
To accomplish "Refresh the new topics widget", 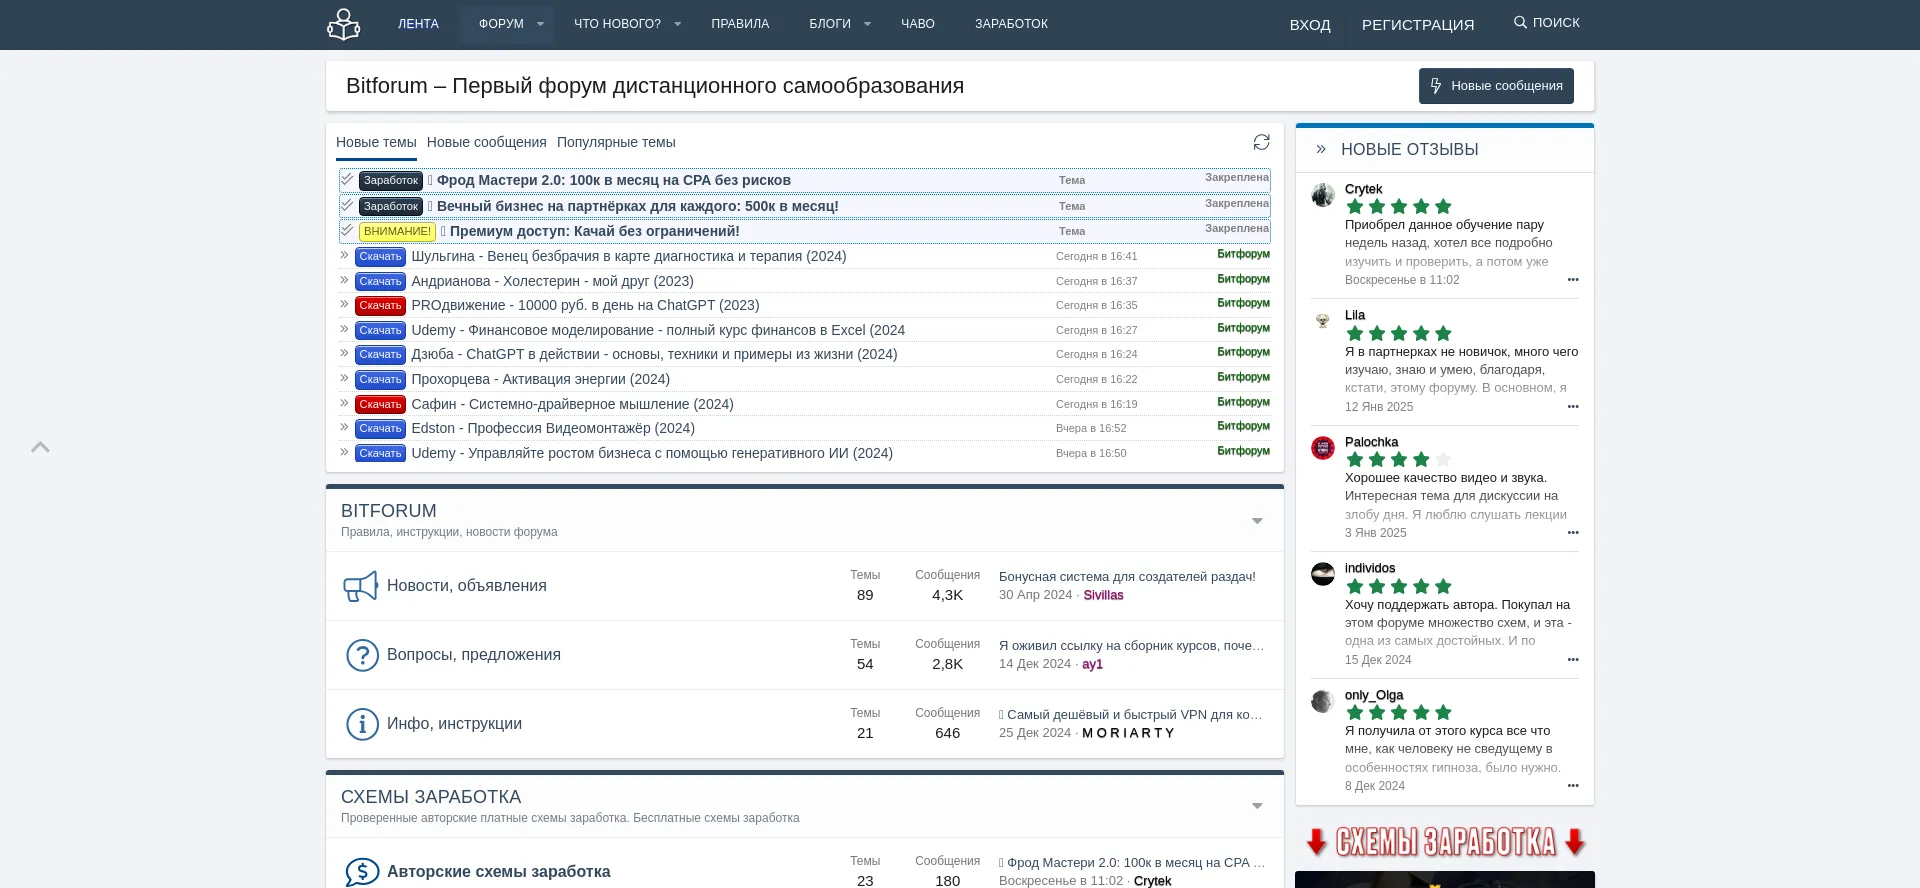I will point(1262,142).
